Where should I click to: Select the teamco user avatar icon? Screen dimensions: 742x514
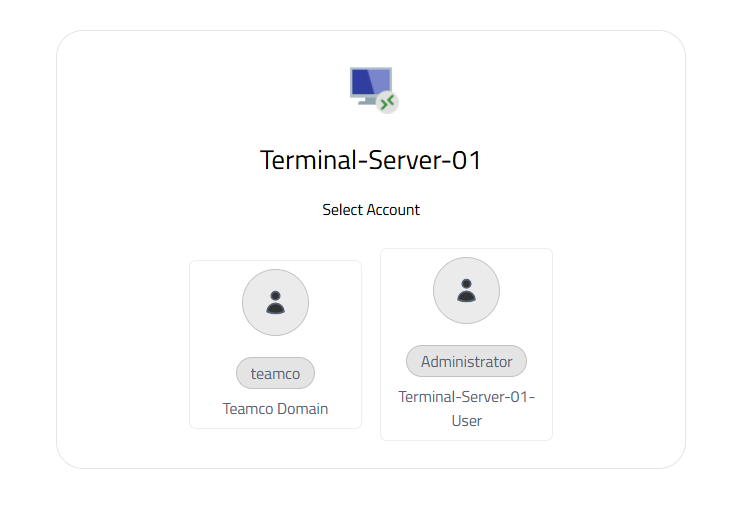pos(275,302)
